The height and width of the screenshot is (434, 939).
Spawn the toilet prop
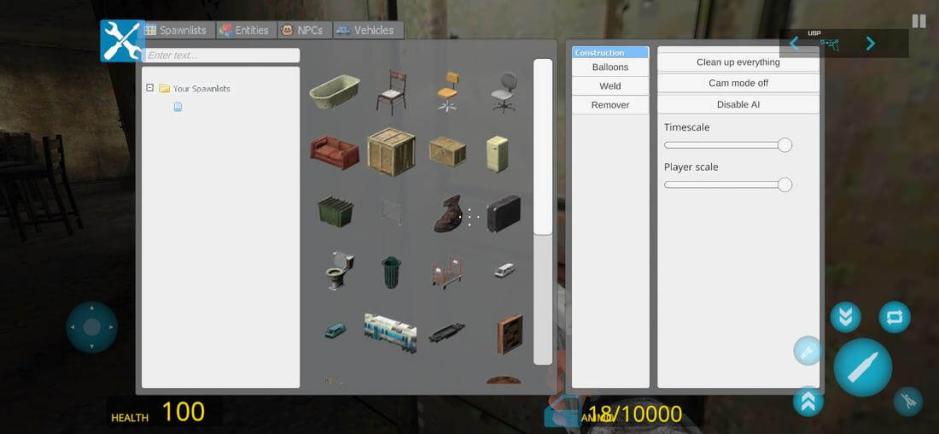click(x=339, y=271)
